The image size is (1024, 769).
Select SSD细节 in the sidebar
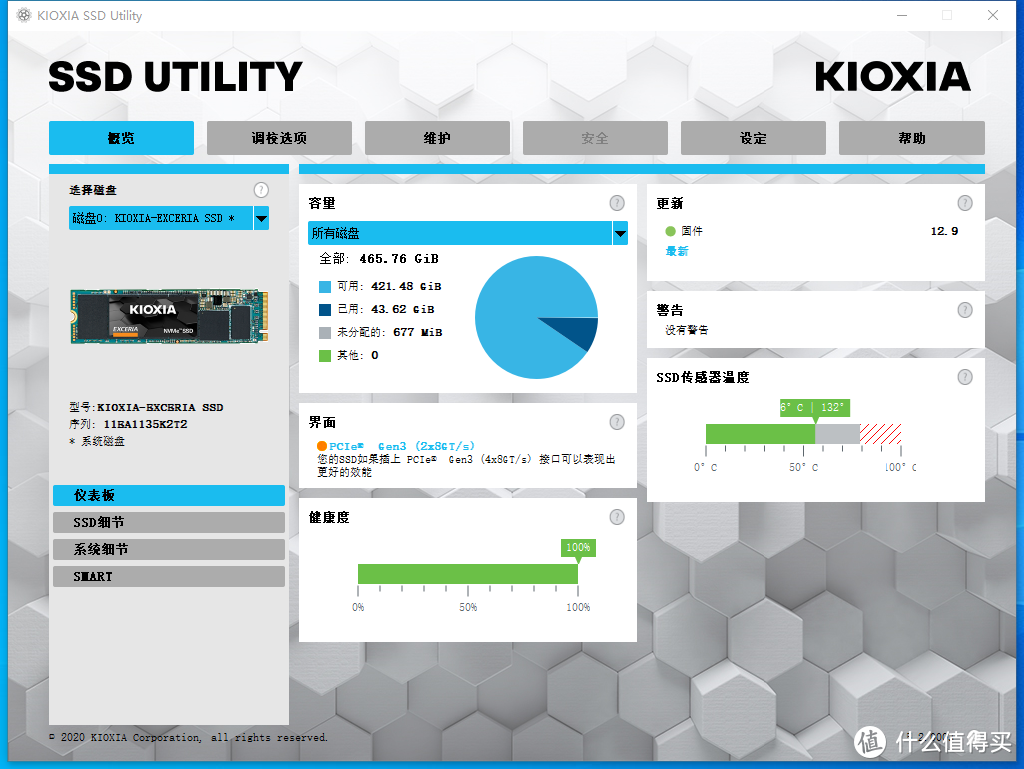pos(168,522)
